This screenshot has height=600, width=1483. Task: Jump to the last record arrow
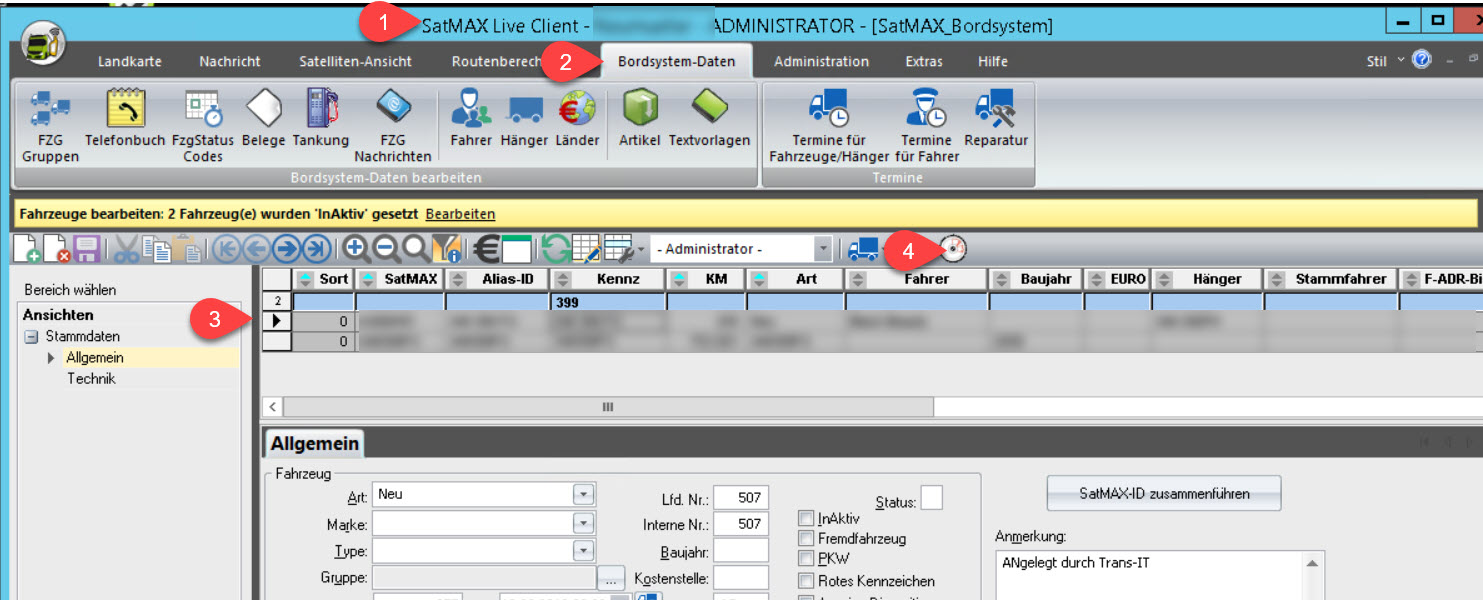click(316, 249)
